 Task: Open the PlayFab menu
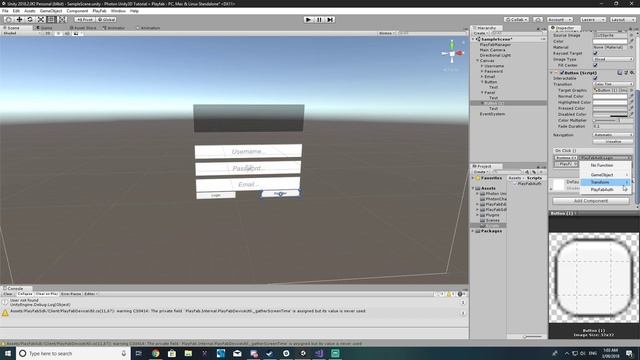99,11
